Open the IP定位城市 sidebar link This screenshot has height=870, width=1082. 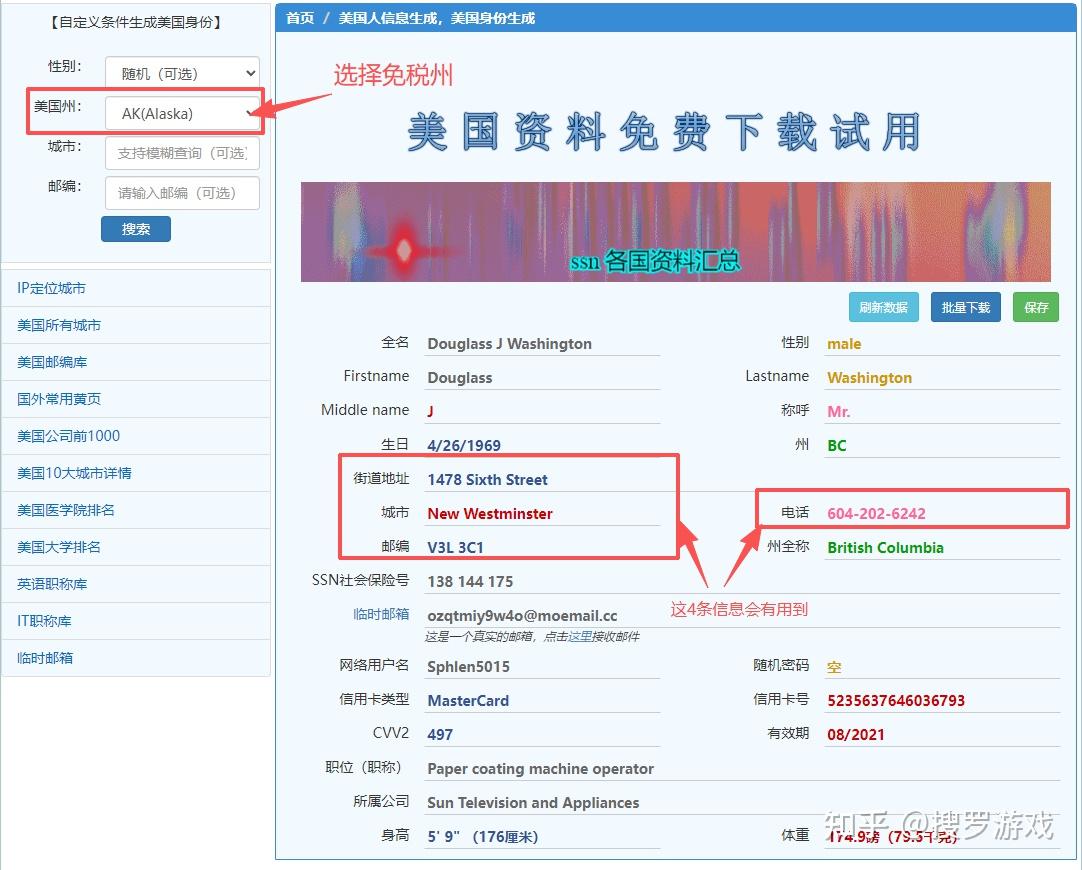coord(51,288)
